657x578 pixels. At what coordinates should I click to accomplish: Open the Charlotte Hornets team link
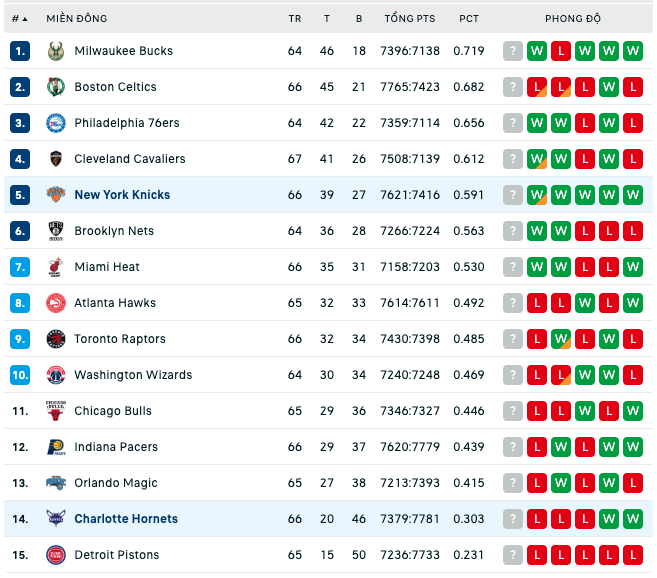click(x=126, y=519)
